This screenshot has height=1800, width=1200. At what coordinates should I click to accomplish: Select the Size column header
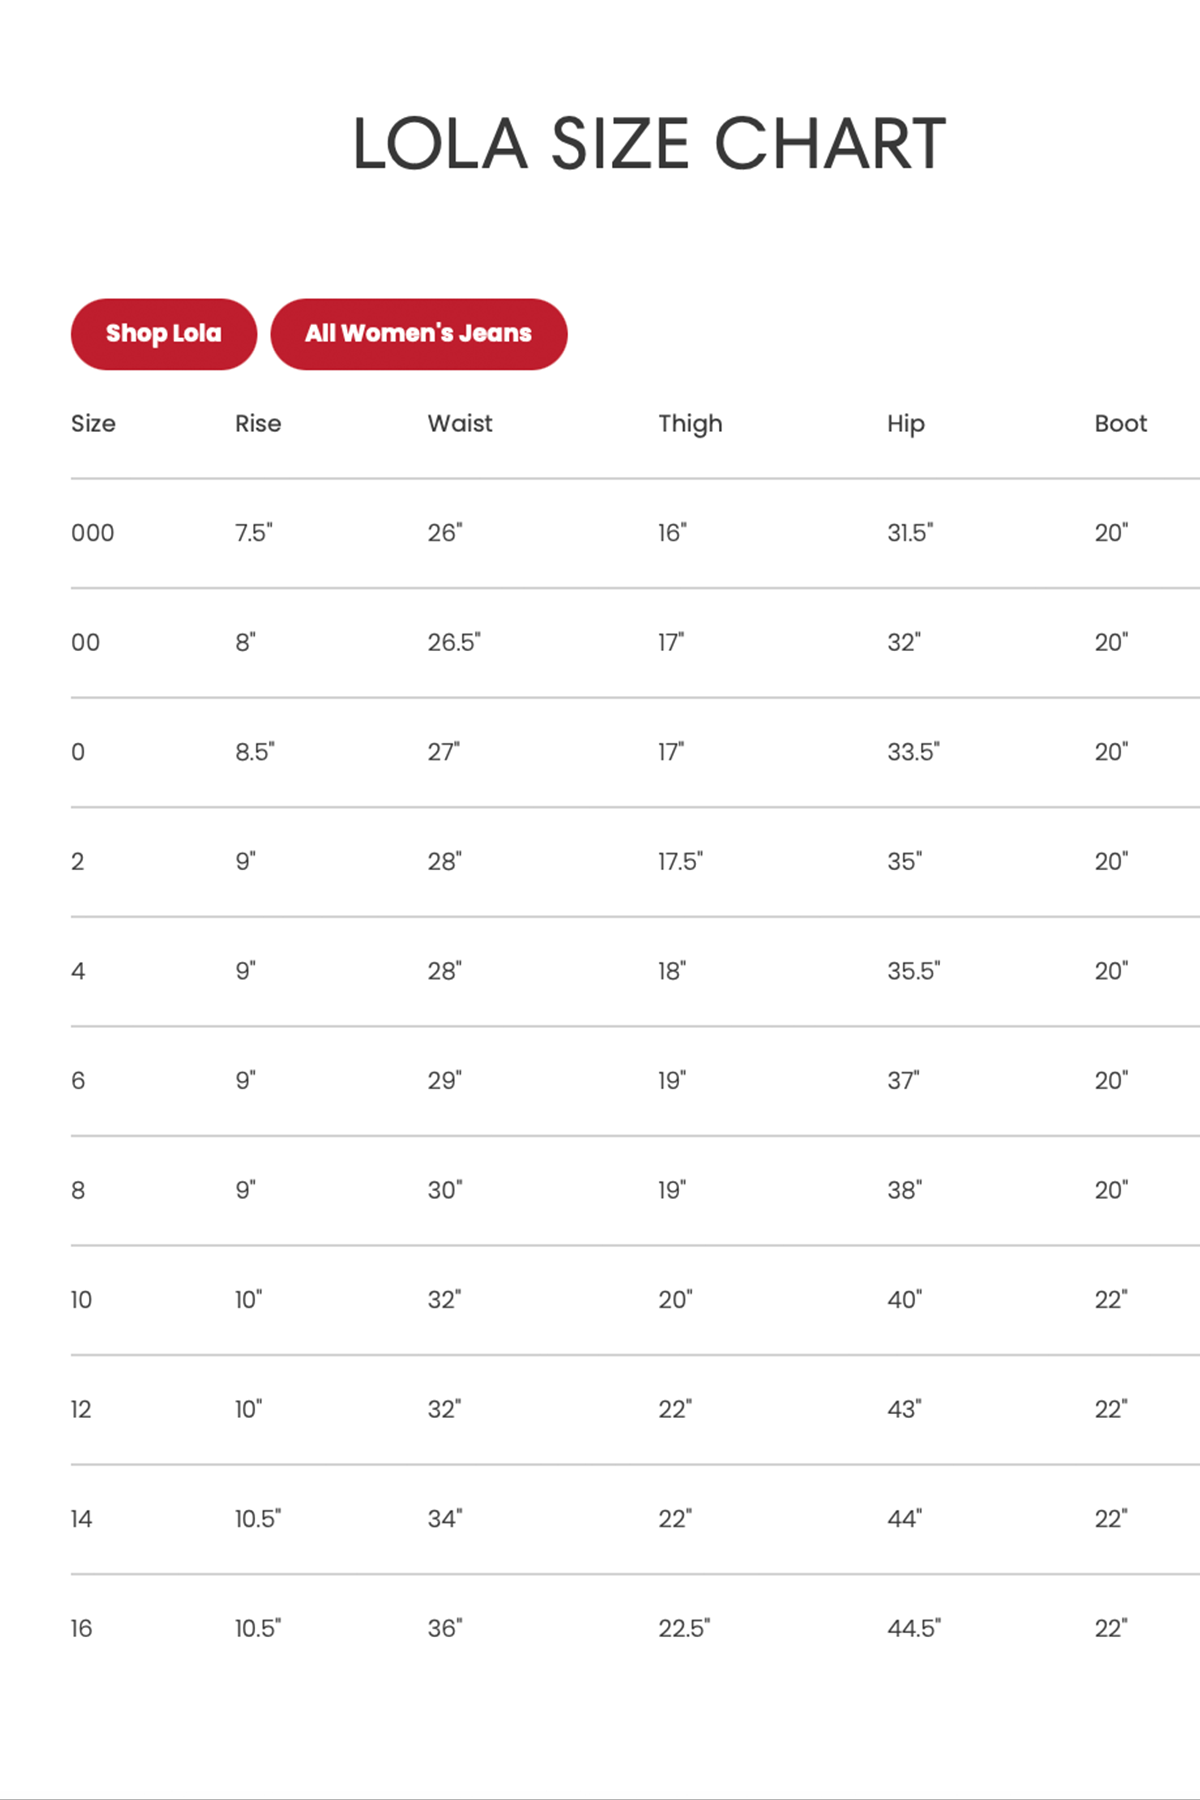click(x=93, y=424)
